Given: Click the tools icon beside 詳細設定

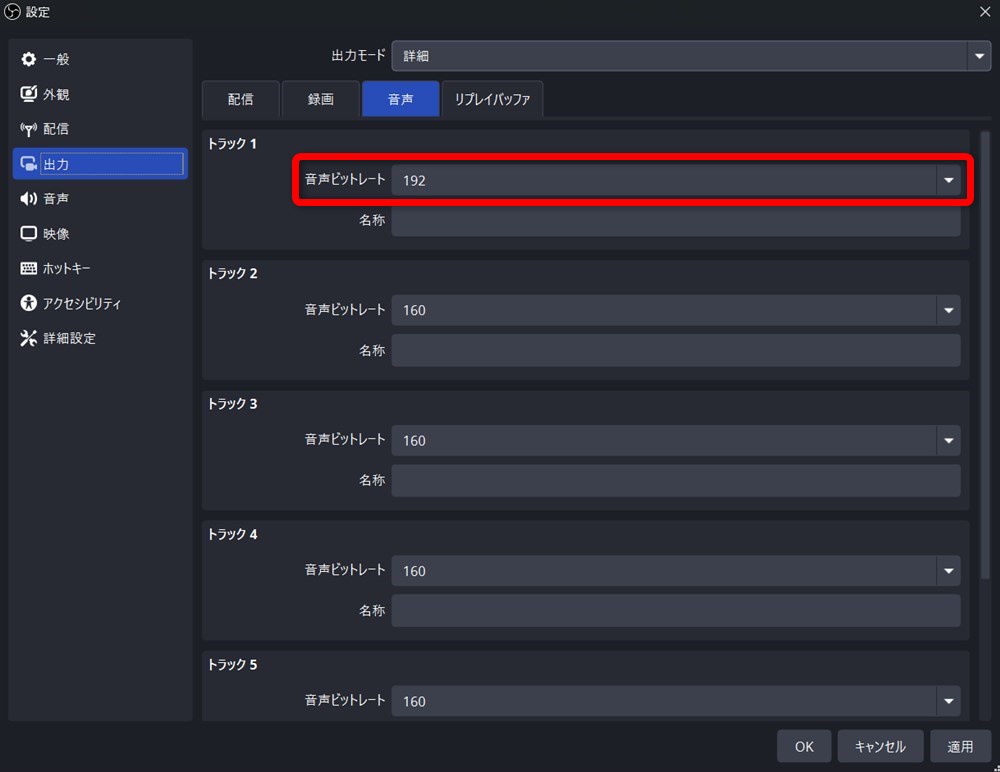Looking at the screenshot, I should point(29,338).
